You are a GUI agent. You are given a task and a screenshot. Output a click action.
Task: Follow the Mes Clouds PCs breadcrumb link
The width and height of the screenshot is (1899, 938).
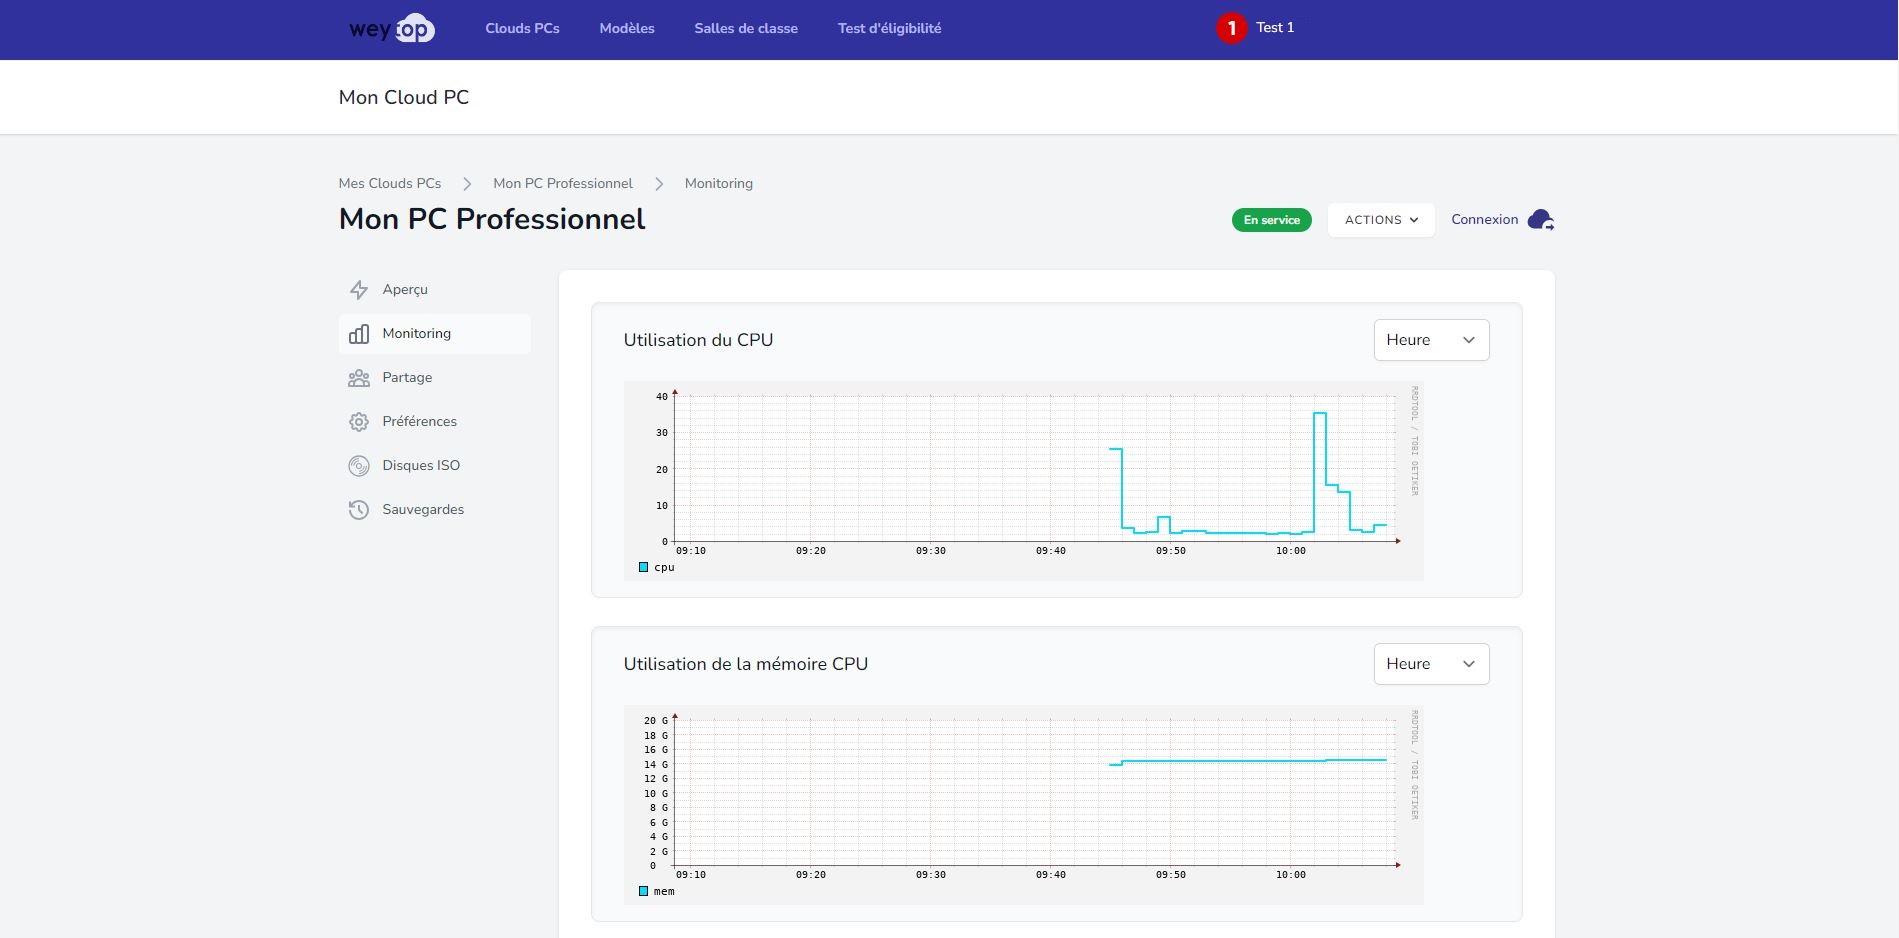(x=389, y=183)
